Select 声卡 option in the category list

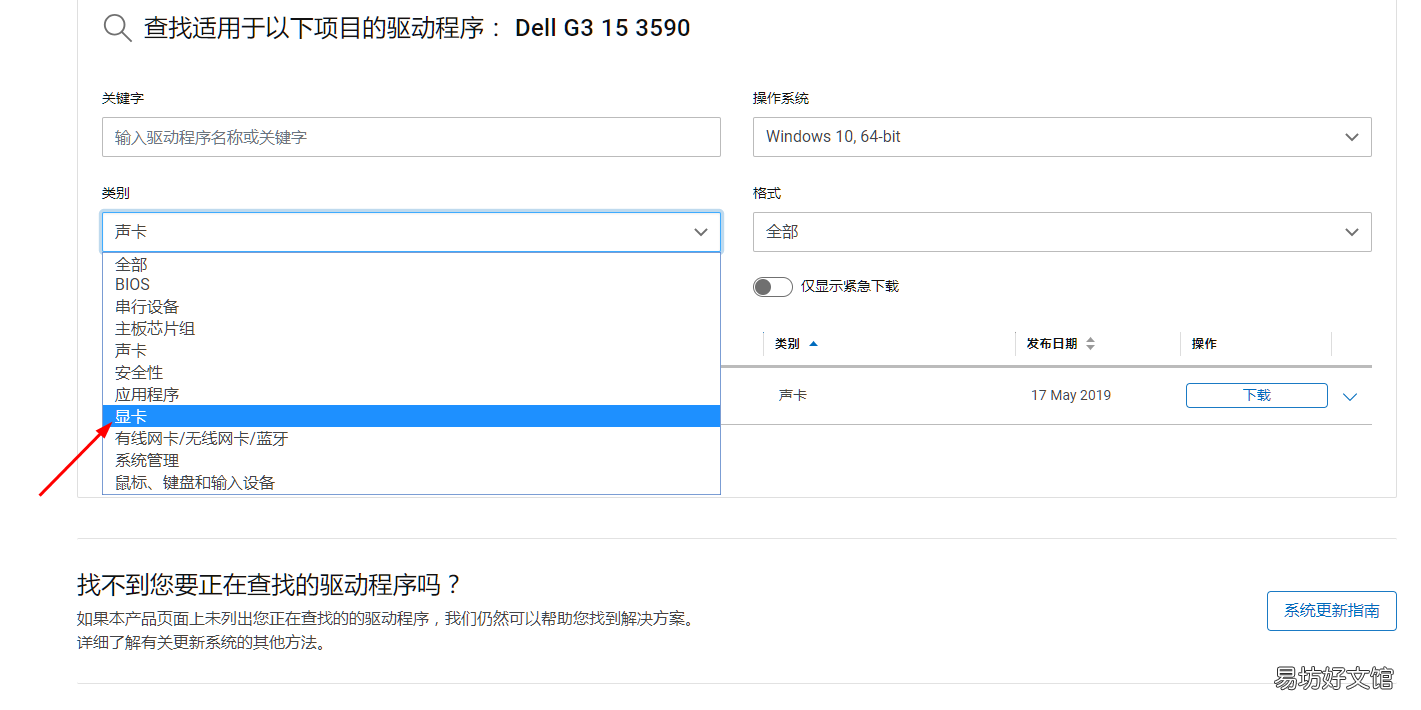tap(411, 351)
